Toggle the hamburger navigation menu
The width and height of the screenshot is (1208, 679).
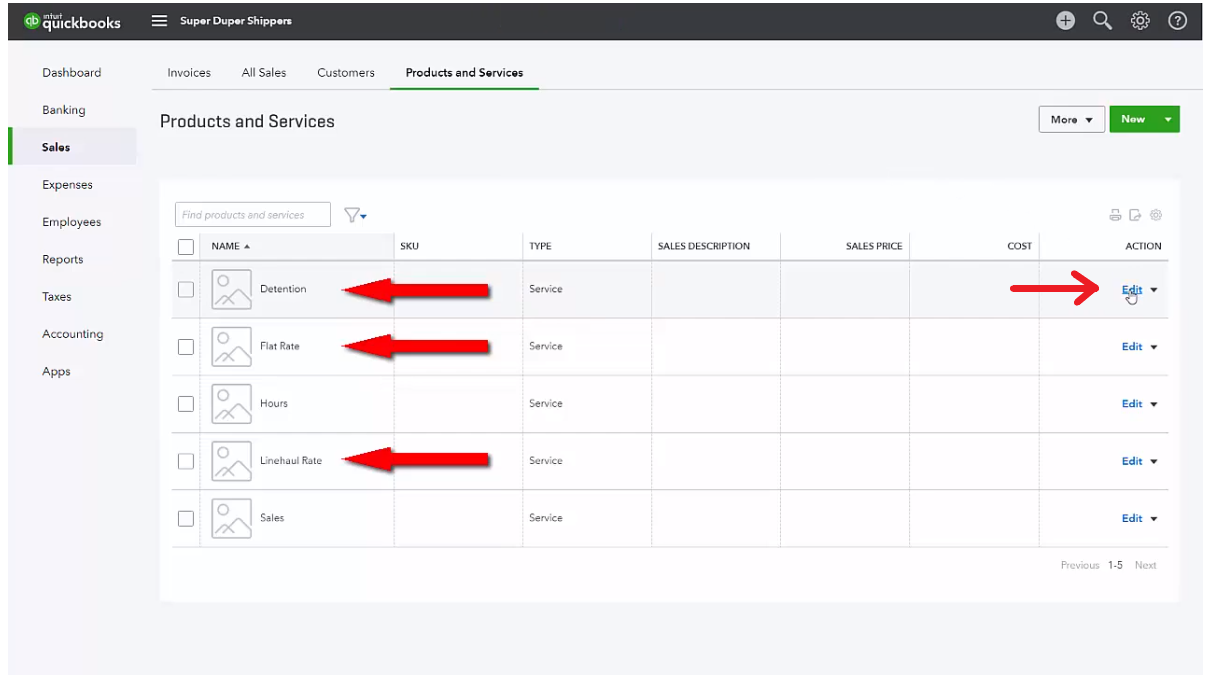click(x=159, y=21)
